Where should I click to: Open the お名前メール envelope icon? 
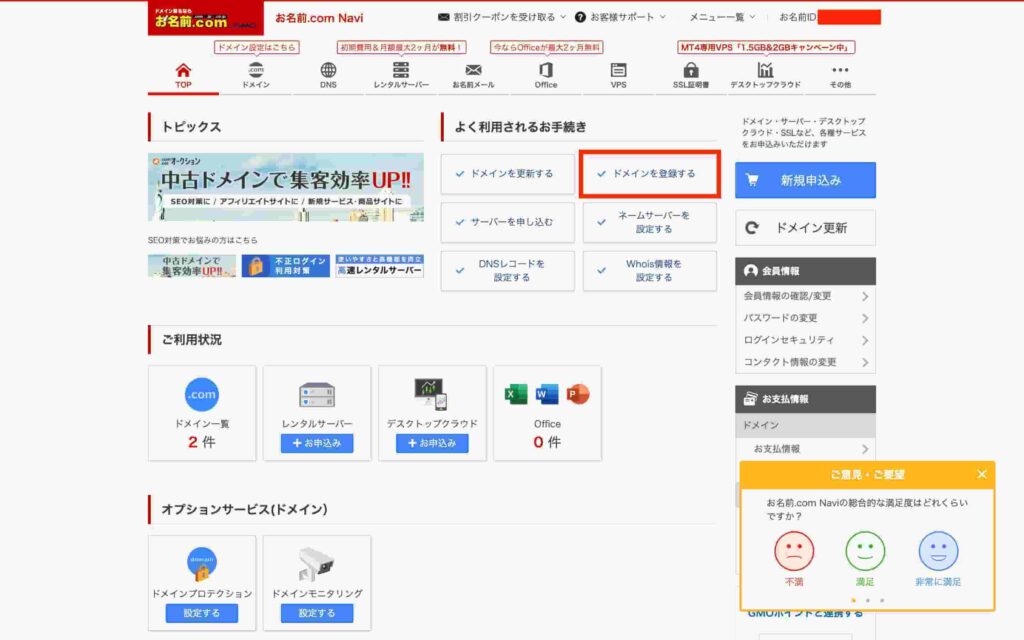[473, 70]
